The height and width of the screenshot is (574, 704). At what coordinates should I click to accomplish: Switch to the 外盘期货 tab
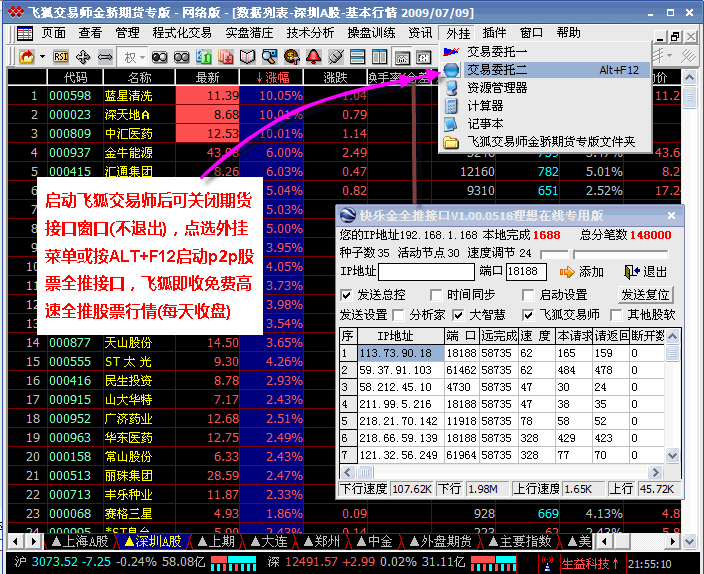point(440,541)
